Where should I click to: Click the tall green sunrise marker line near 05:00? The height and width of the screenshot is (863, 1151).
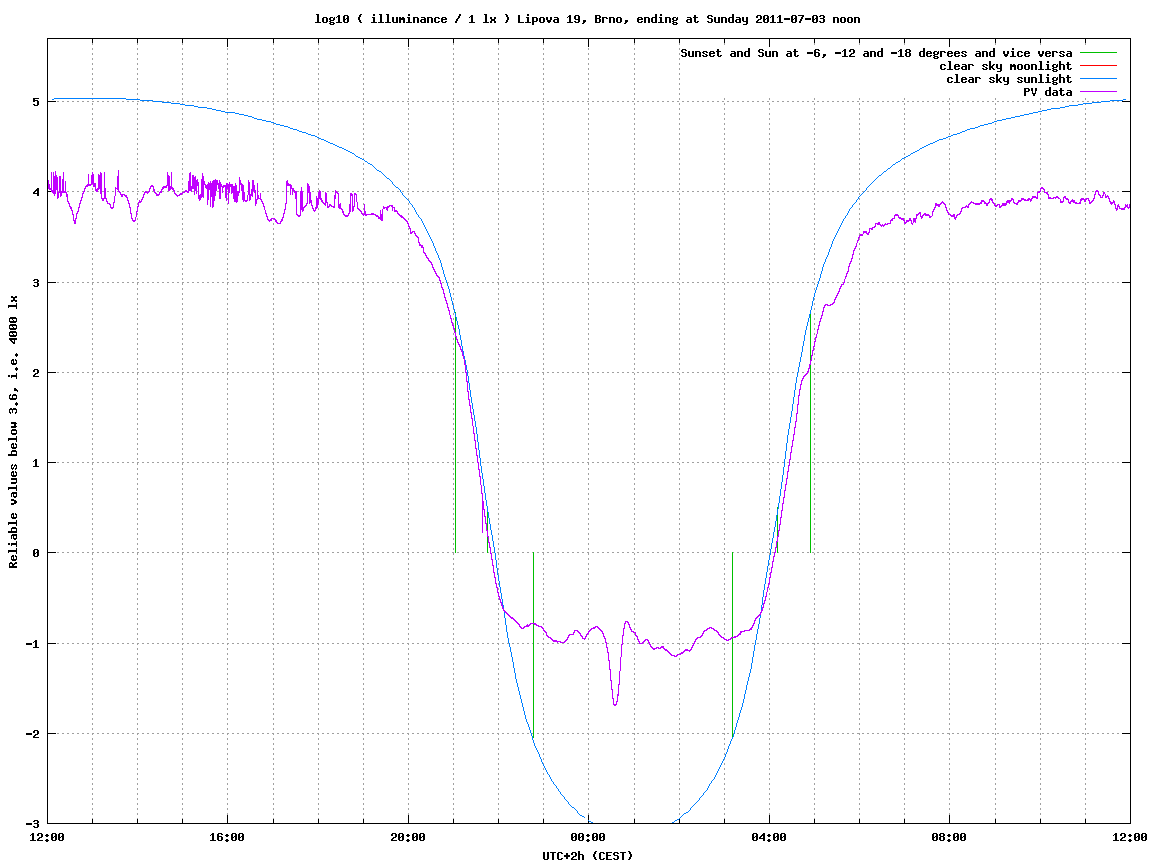[810, 433]
